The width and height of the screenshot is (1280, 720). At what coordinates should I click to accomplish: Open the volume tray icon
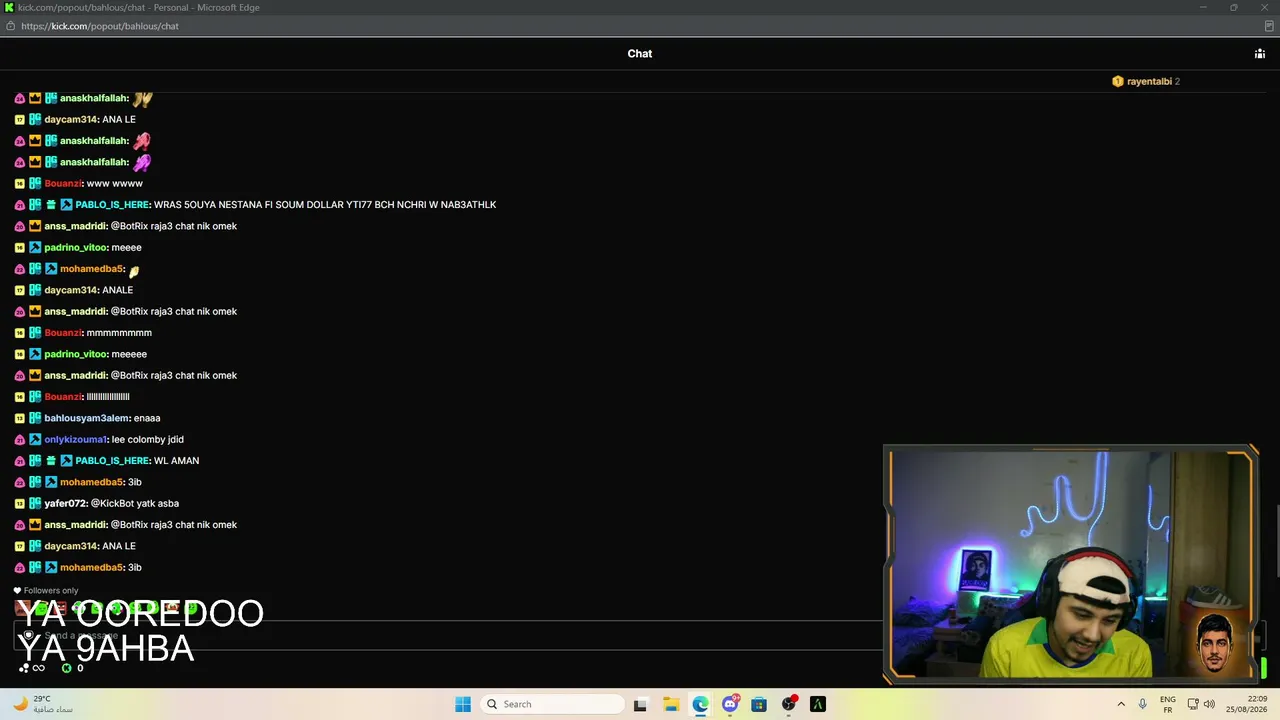pyautogui.click(x=1209, y=704)
